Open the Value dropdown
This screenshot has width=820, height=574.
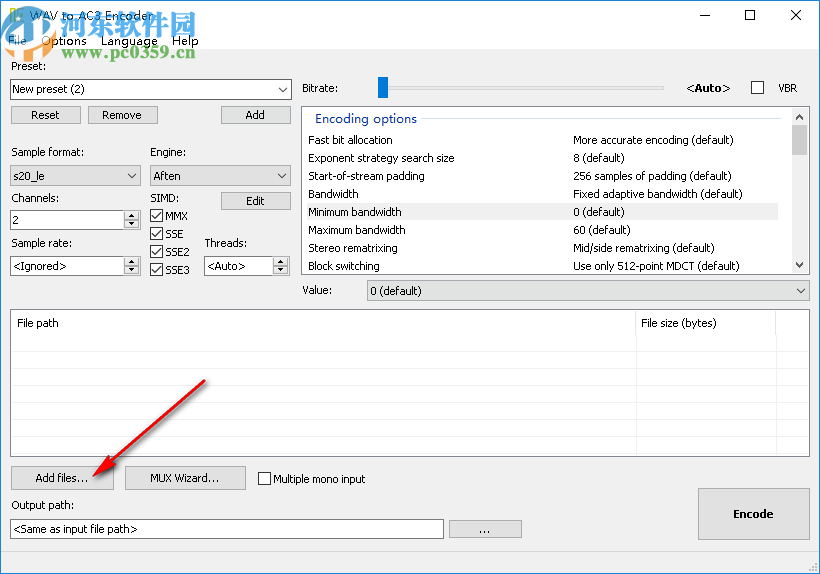(x=588, y=291)
